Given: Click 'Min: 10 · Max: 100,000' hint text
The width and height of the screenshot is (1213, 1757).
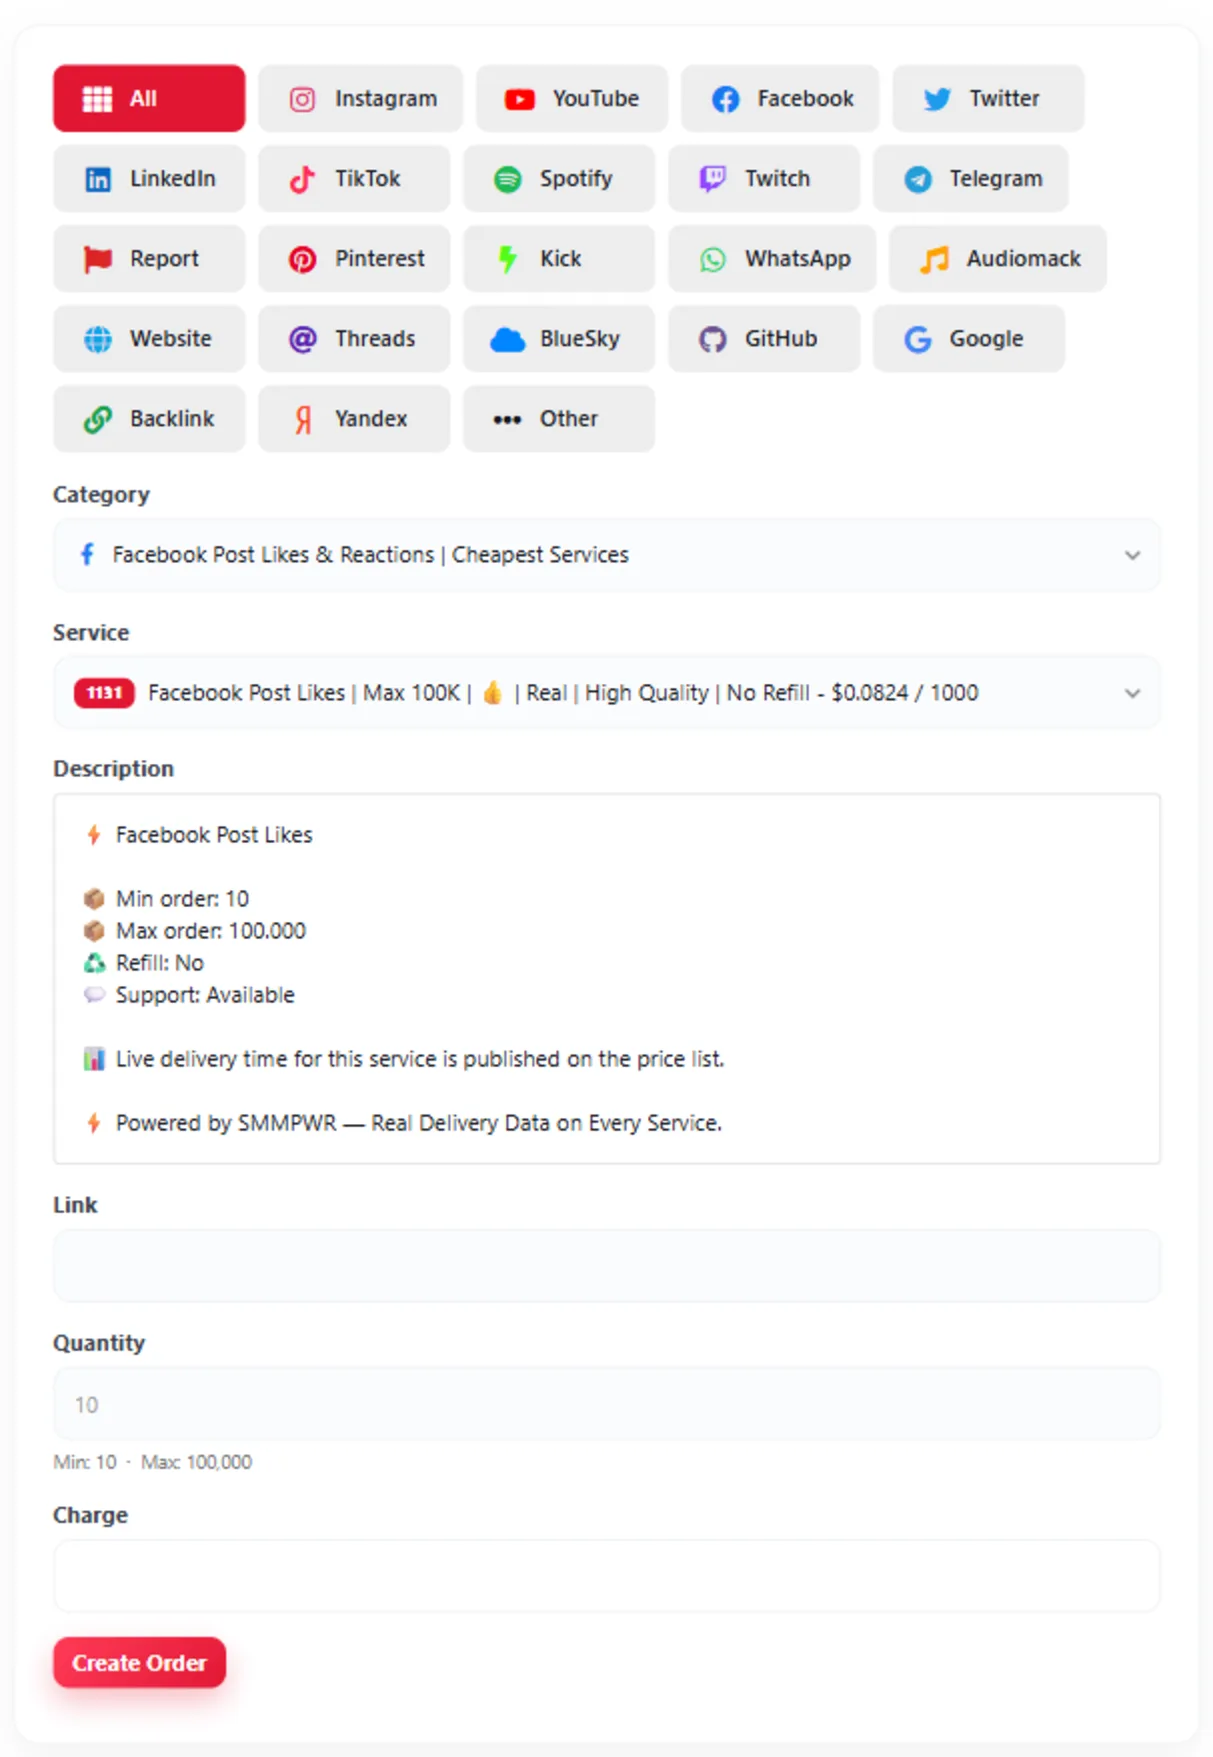Looking at the screenshot, I should (x=153, y=1462).
